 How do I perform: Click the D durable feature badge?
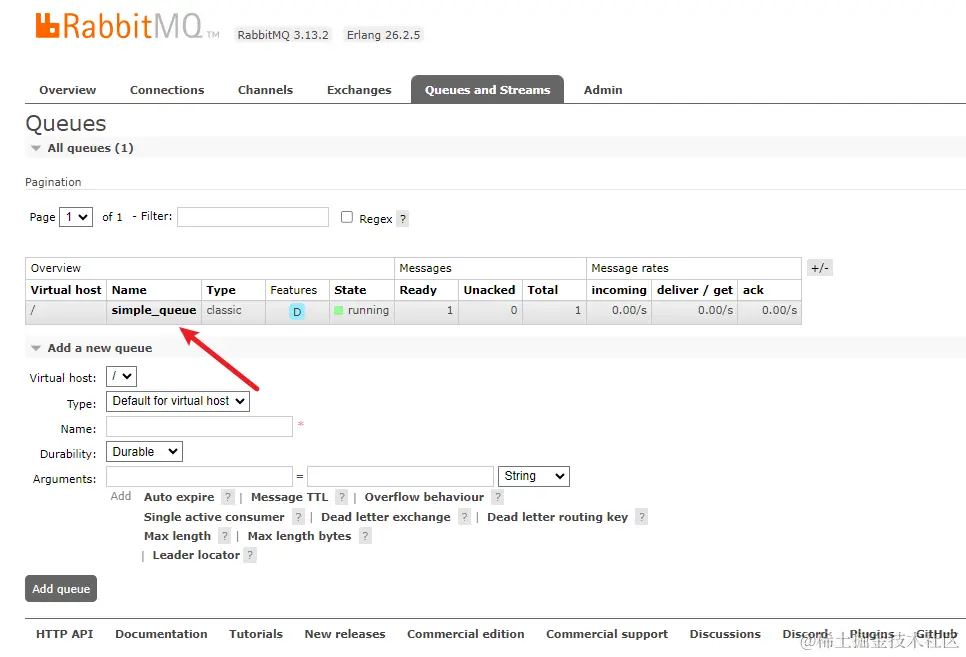pyautogui.click(x=297, y=312)
